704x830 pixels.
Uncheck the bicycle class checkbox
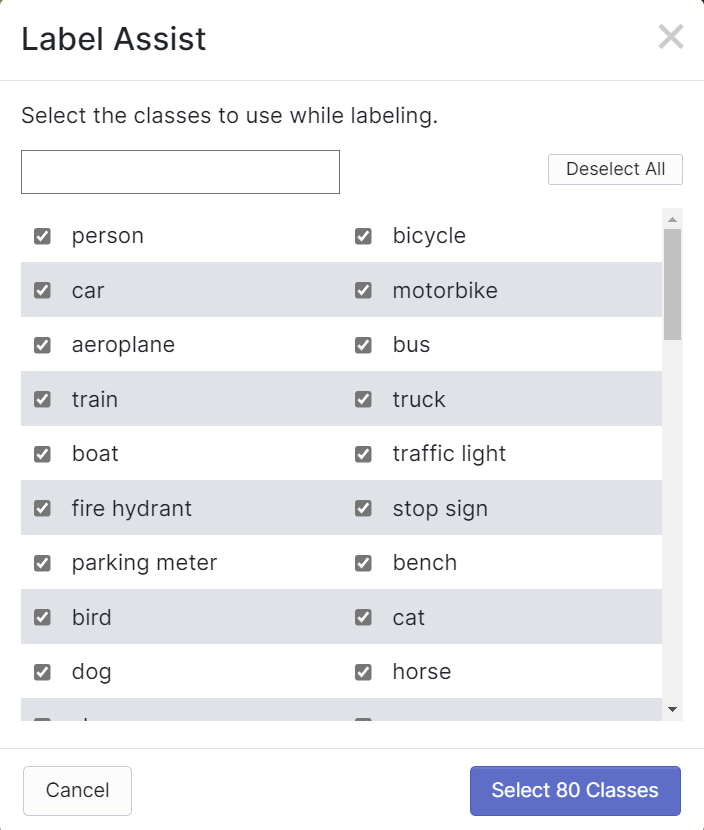(363, 236)
